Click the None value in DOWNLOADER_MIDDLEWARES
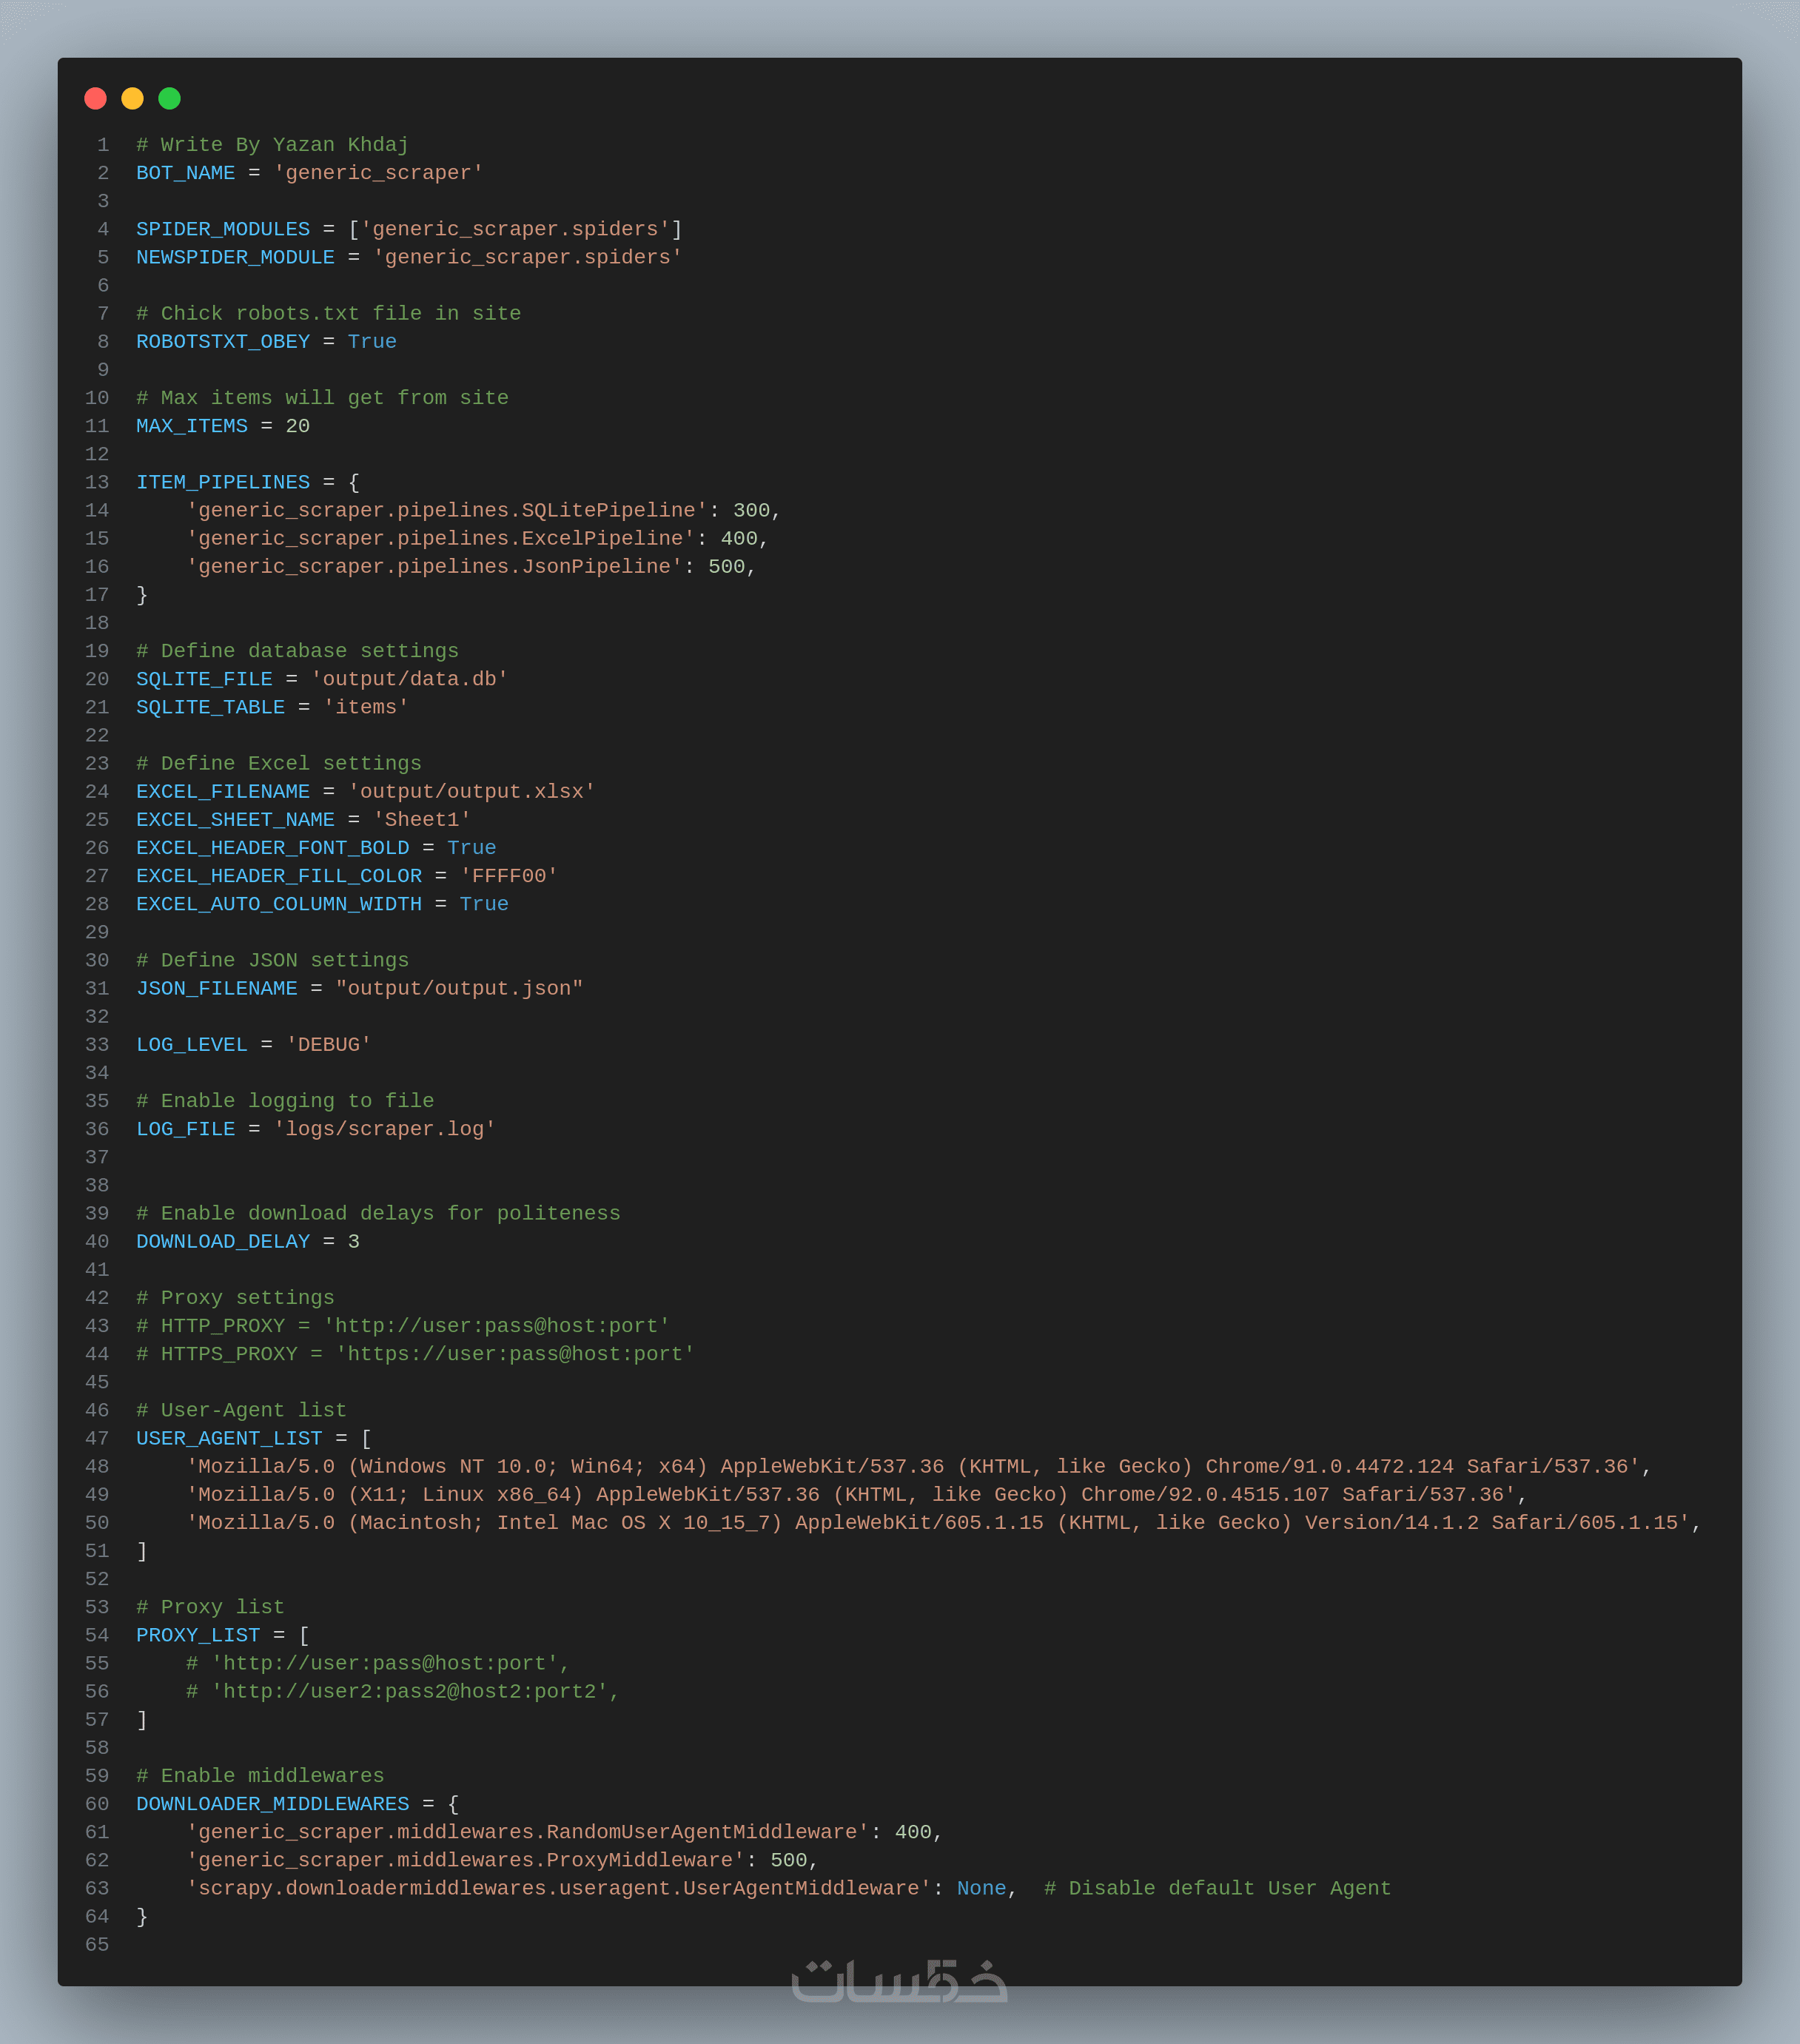 pos(981,1888)
